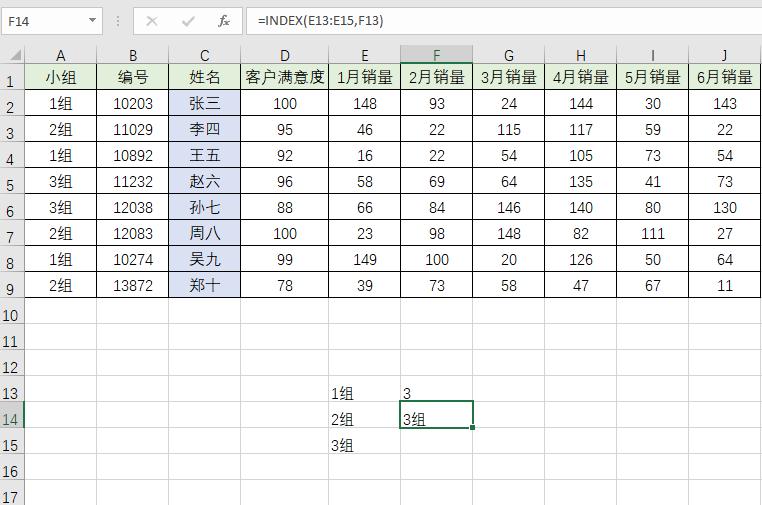Select column G header
This screenshot has height=505, width=762.
coord(509,55)
